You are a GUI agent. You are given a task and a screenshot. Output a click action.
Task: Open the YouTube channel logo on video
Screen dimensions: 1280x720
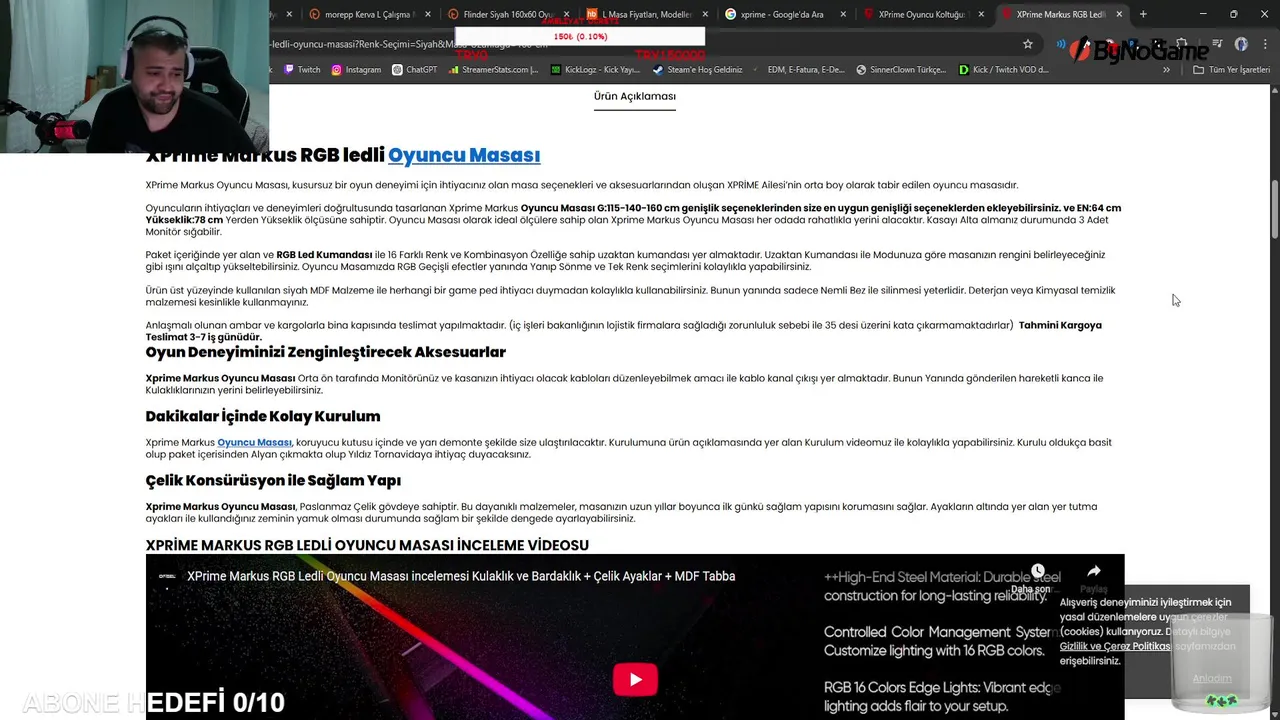click(167, 576)
